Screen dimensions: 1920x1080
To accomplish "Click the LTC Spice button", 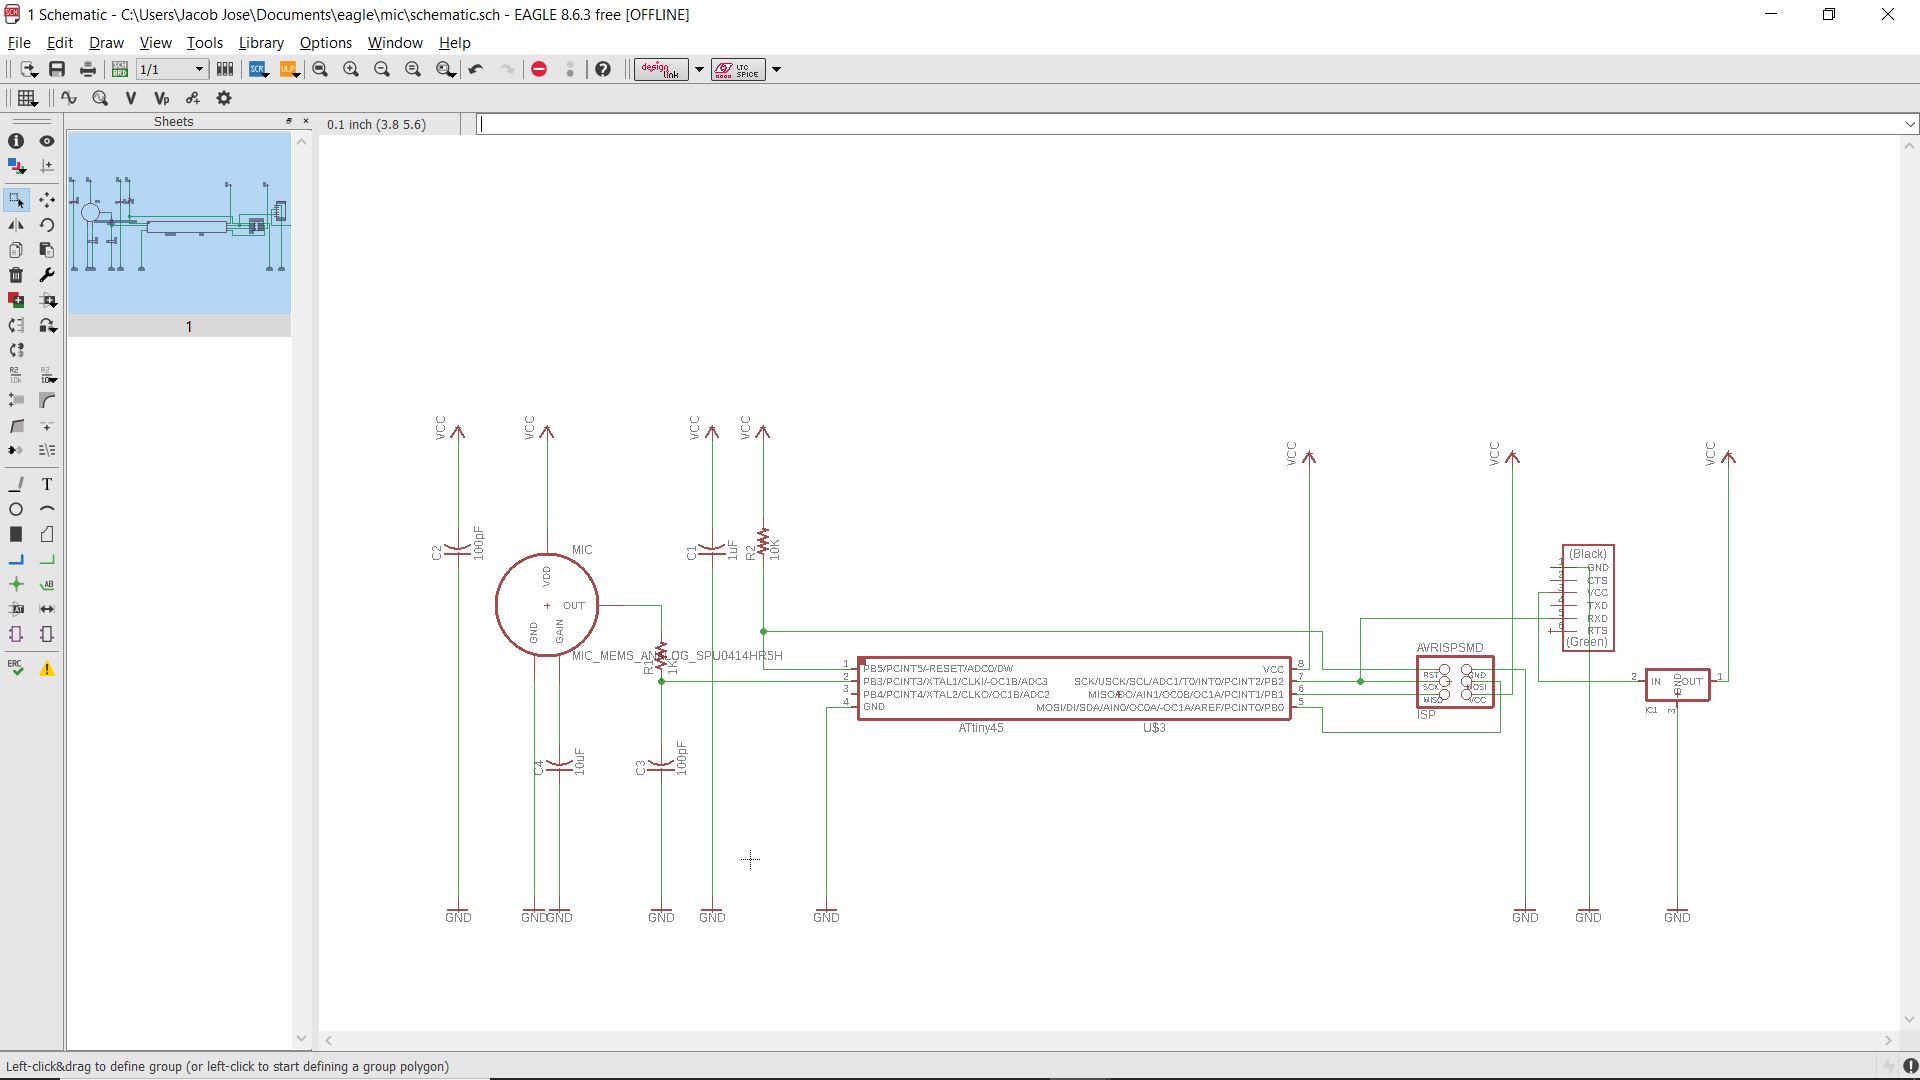I will [738, 69].
